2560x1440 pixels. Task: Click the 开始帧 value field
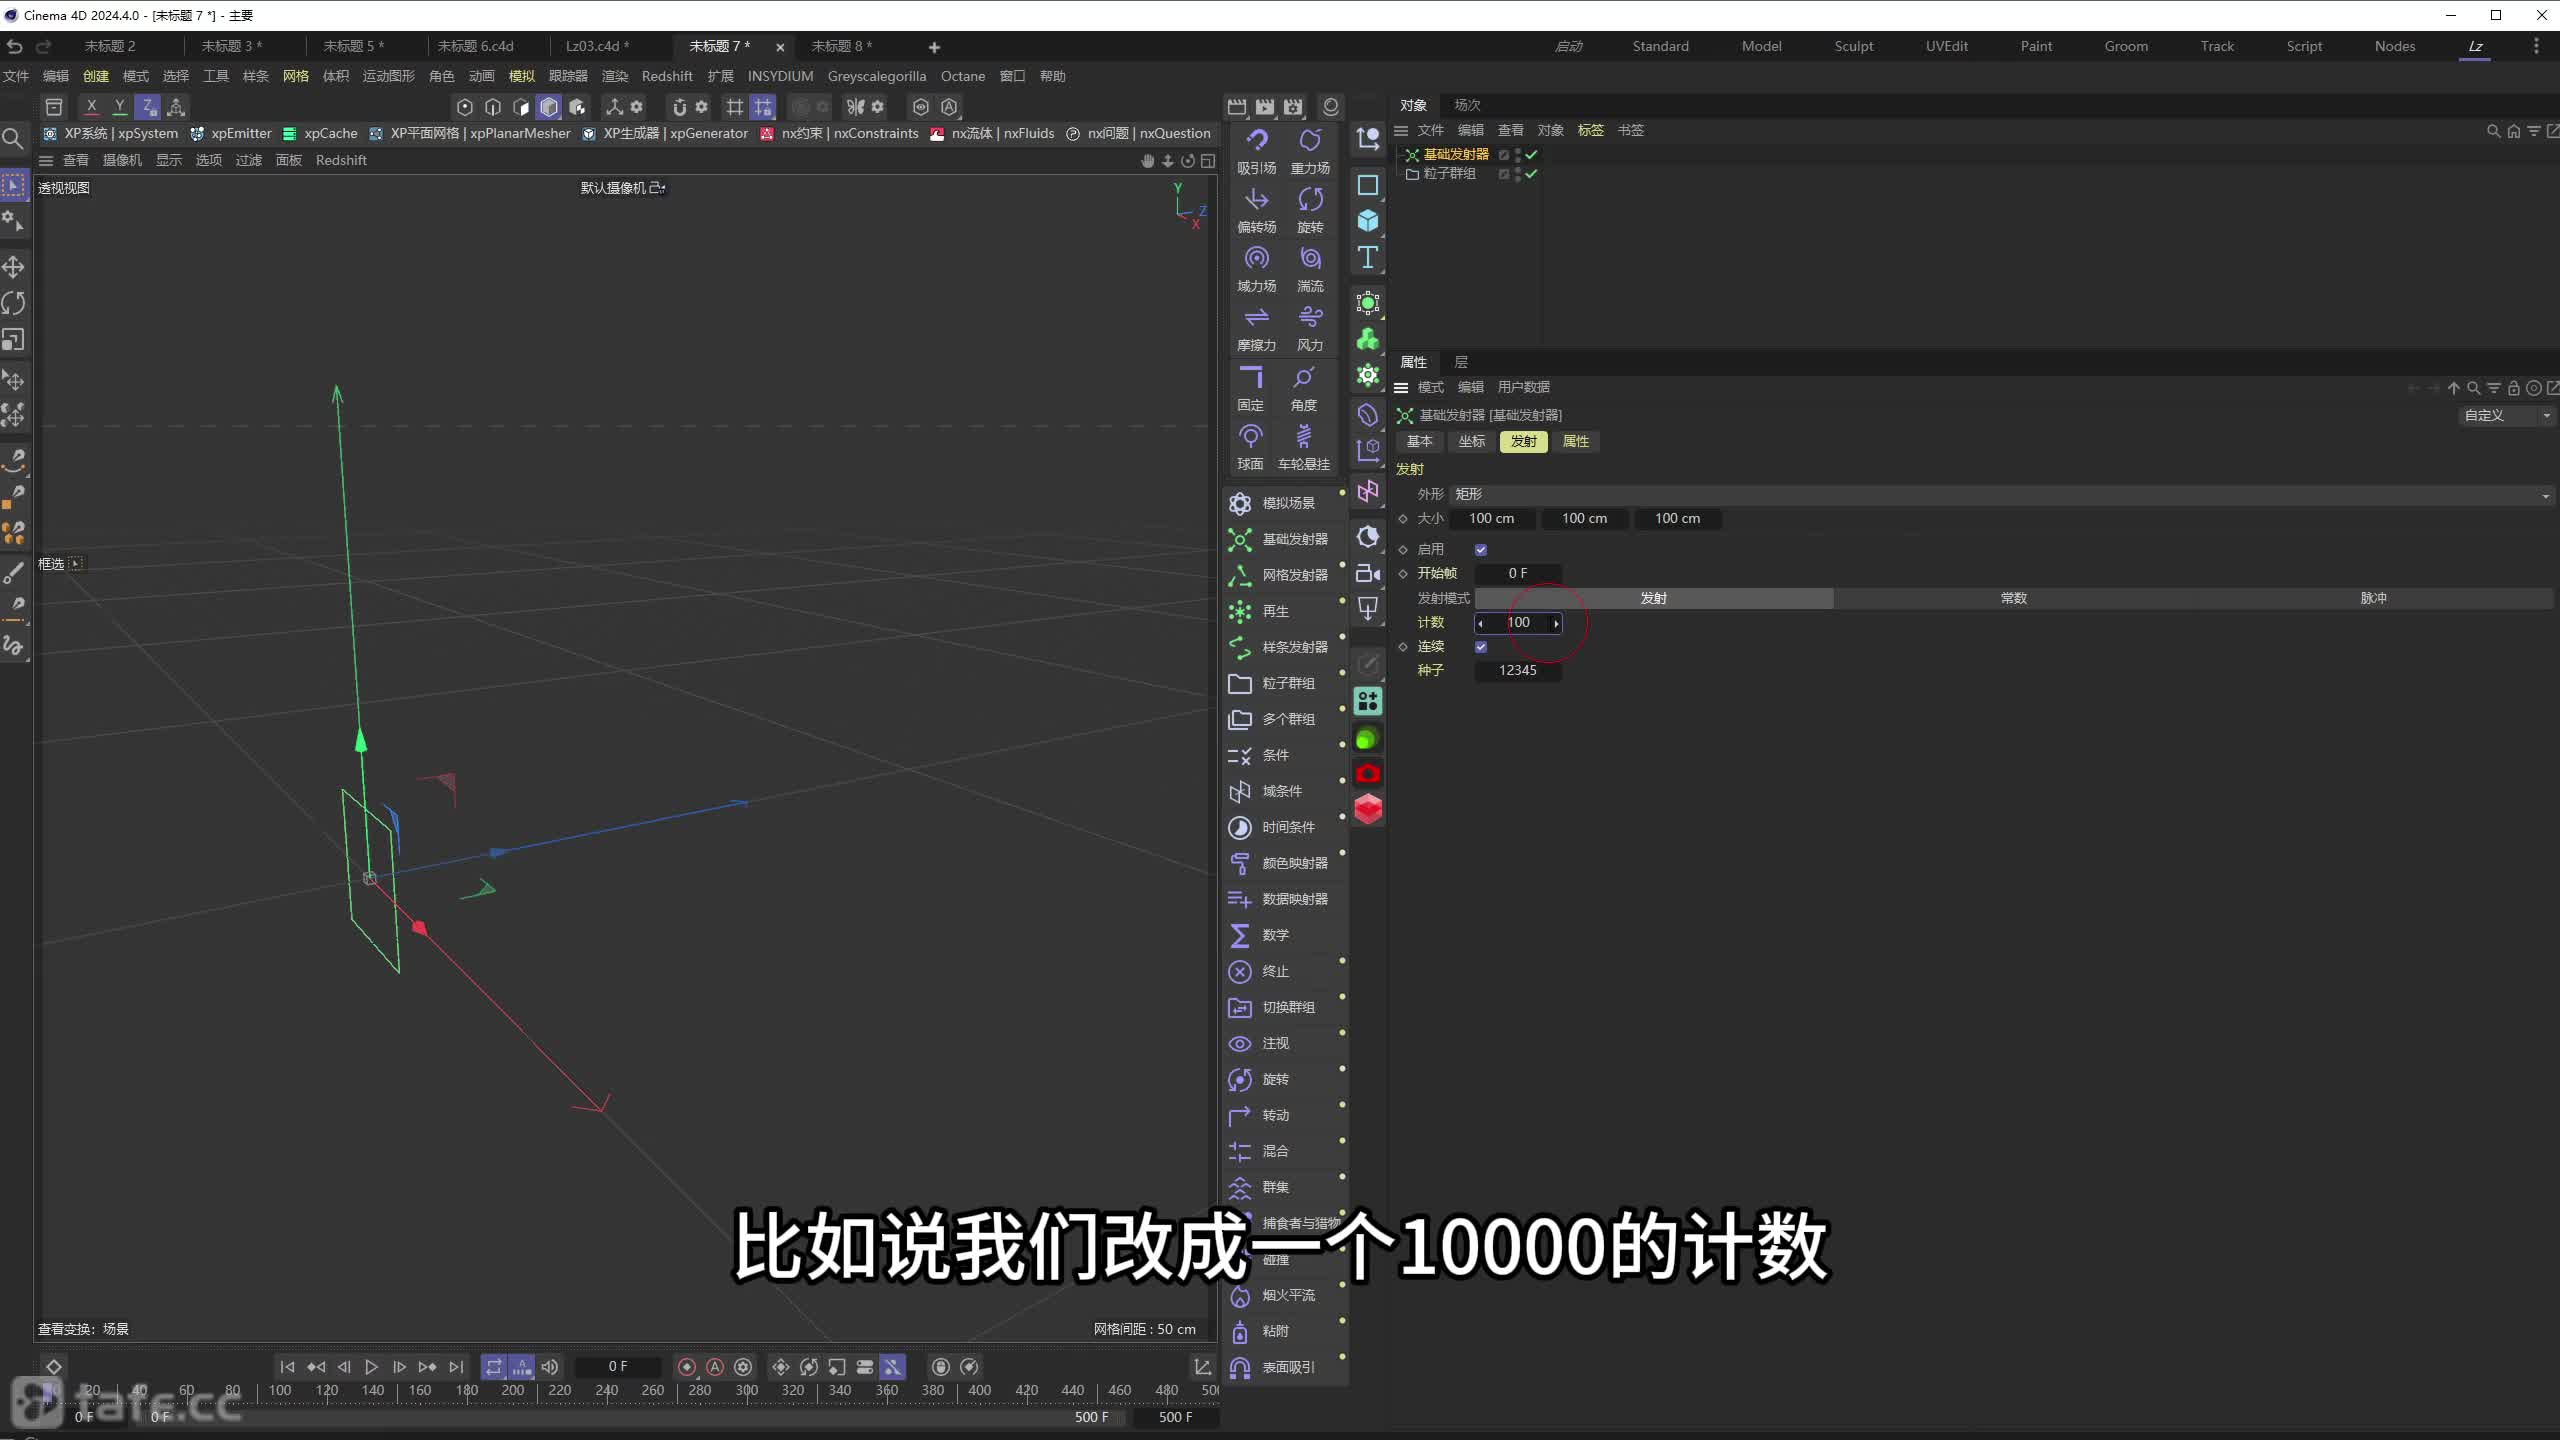click(x=1517, y=573)
